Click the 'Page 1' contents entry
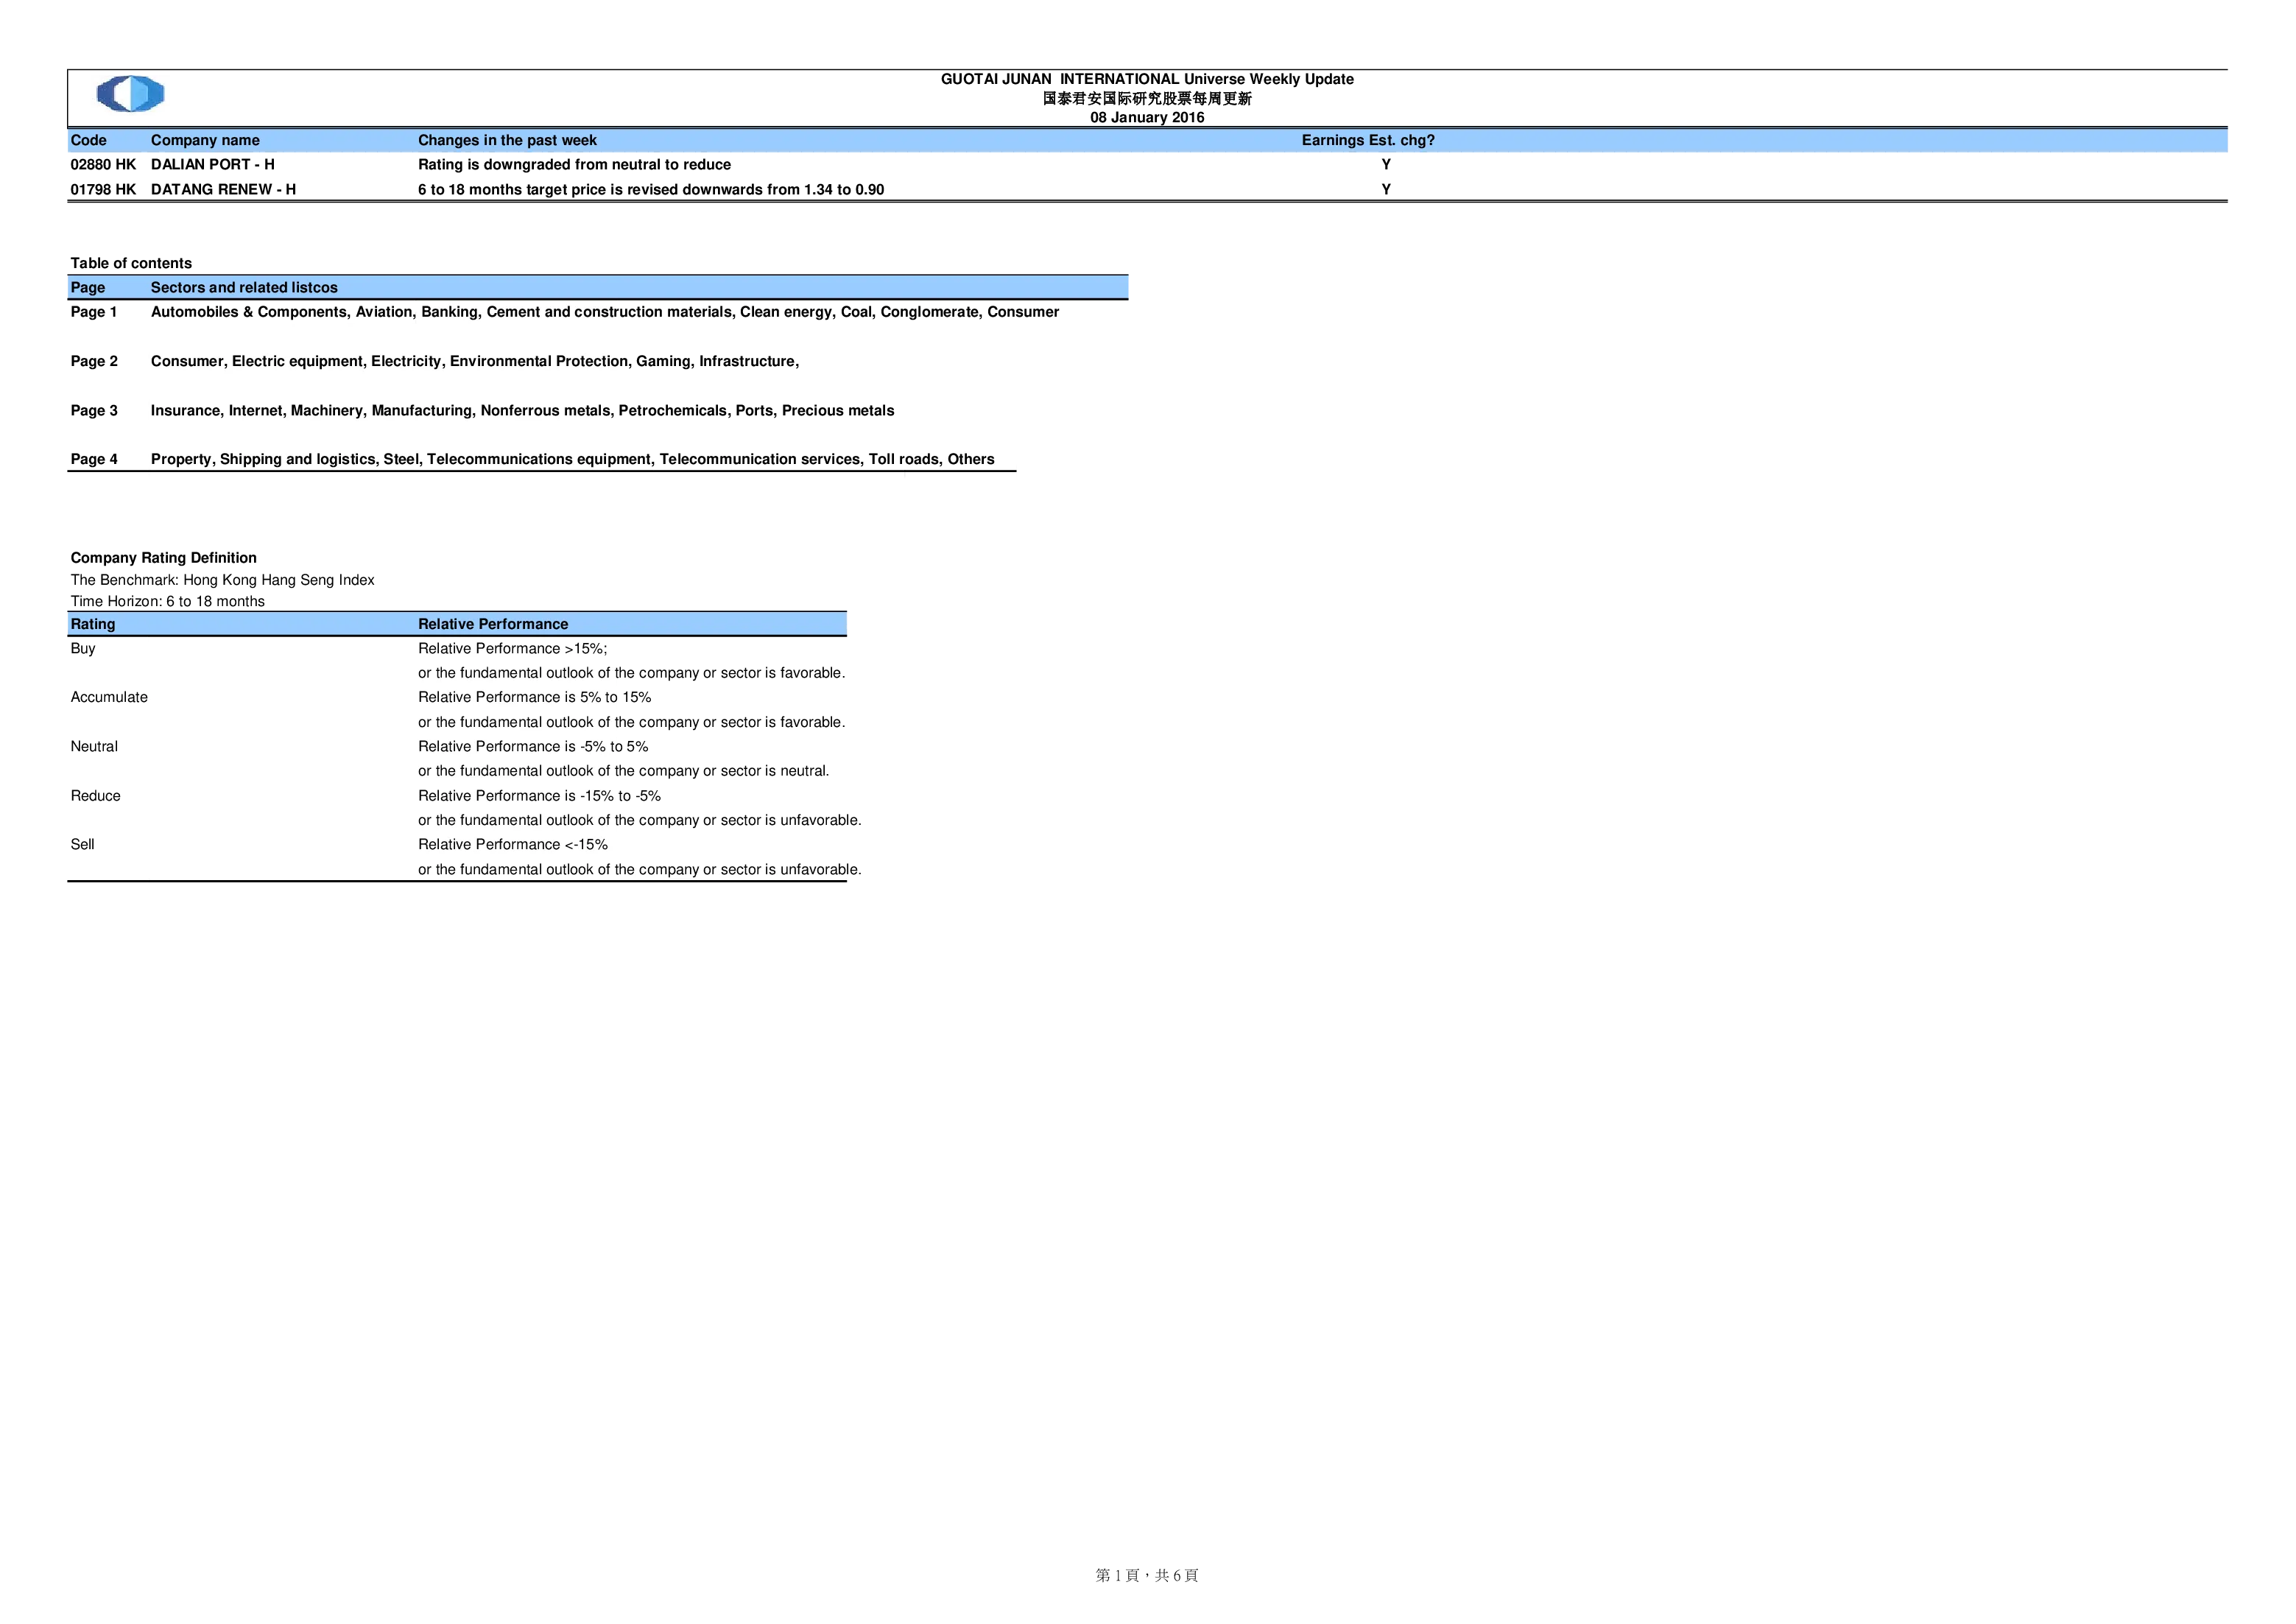This screenshot has height=1624, width=2296. point(94,312)
